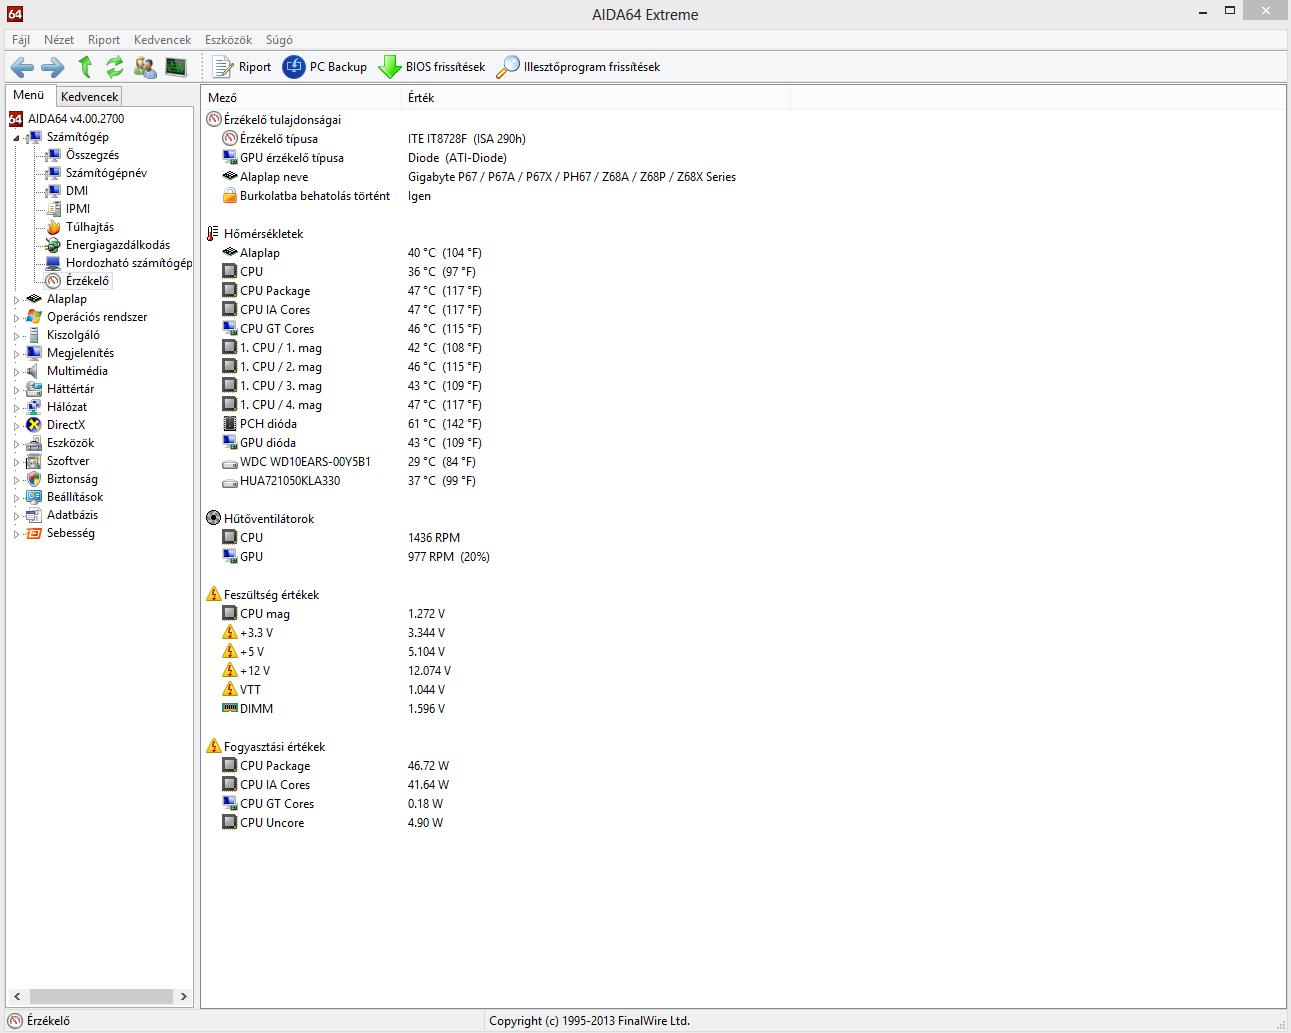Click the PC Backup button
1291x1033 pixels.
point(325,67)
